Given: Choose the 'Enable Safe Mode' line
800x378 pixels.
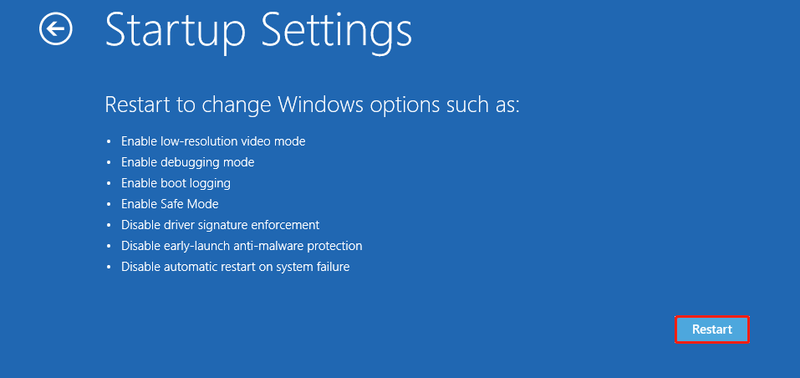Looking at the screenshot, I should [169, 204].
